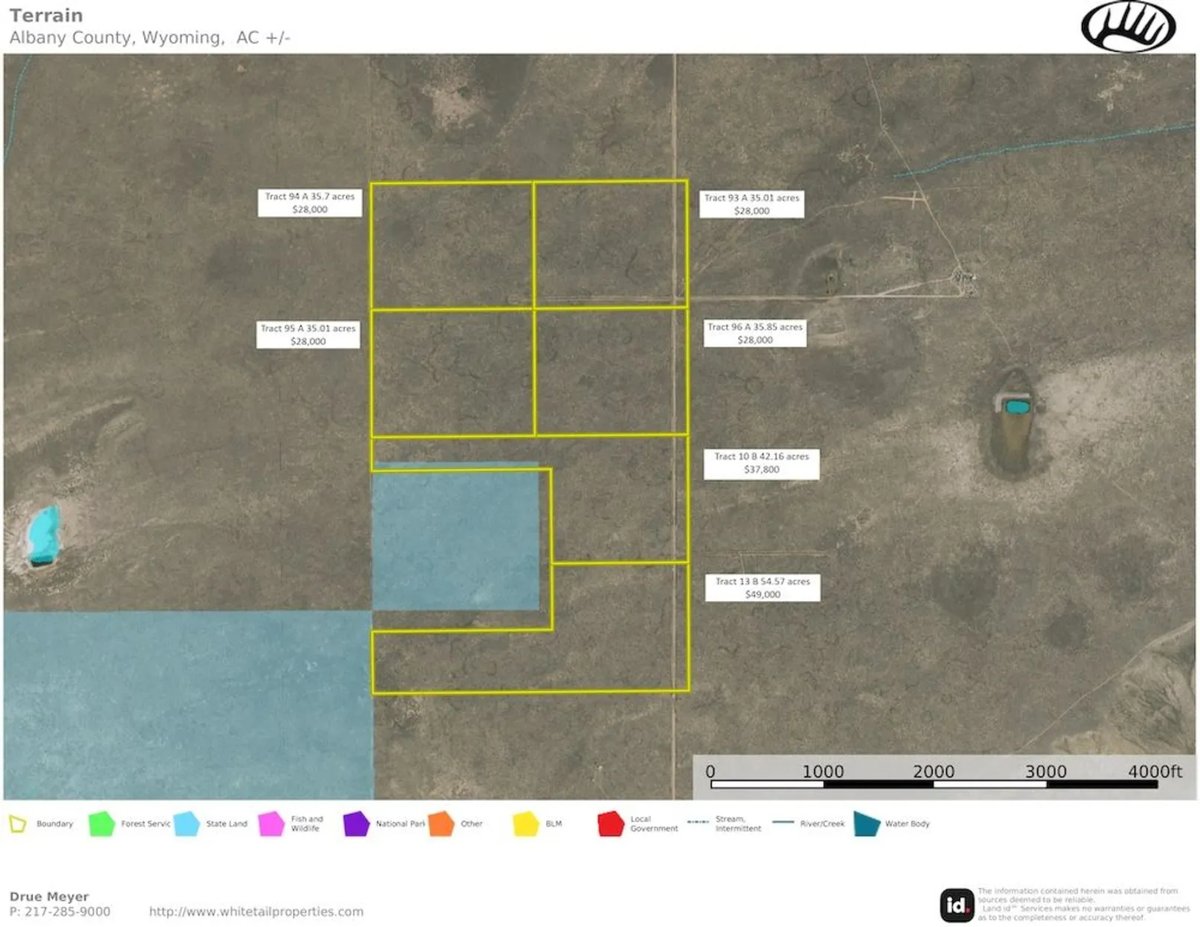Click the purple National Park legend icon
This screenshot has width=1200, height=927.
(x=356, y=824)
